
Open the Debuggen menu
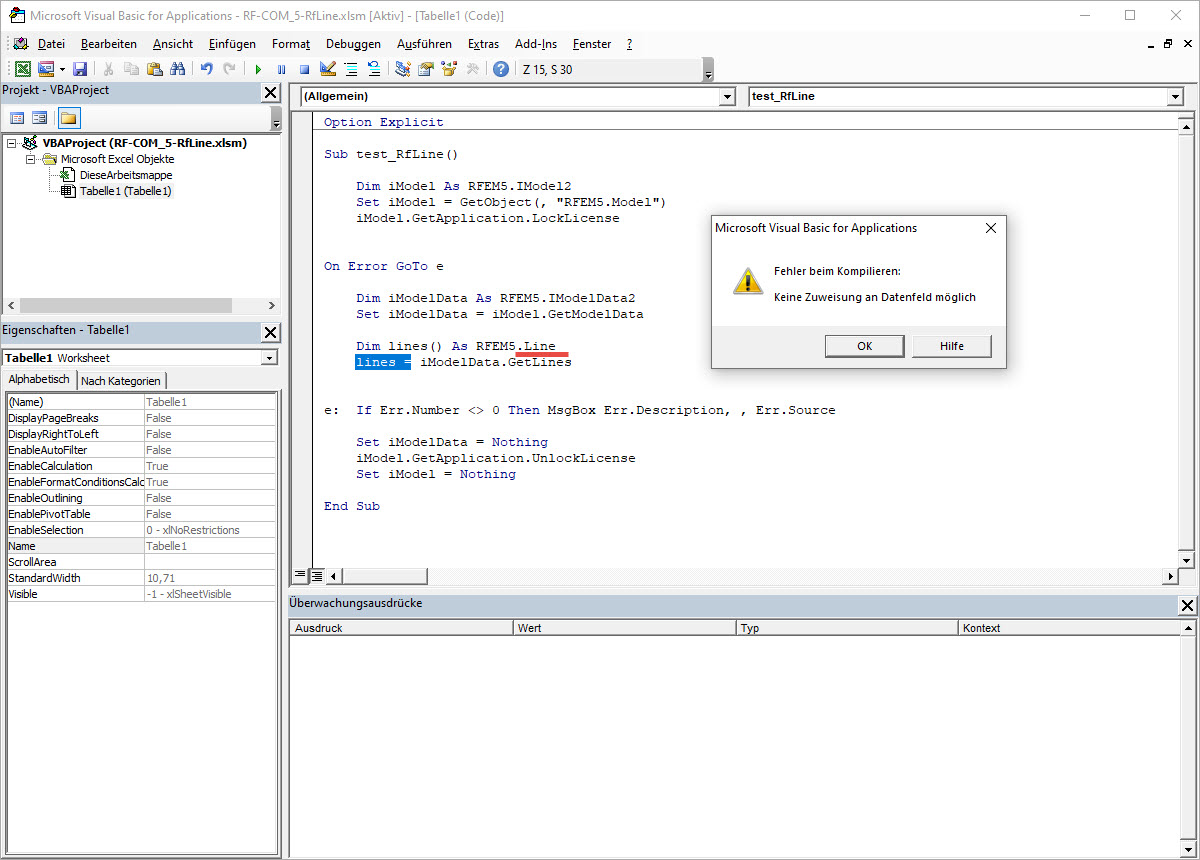click(x=353, y=44)
